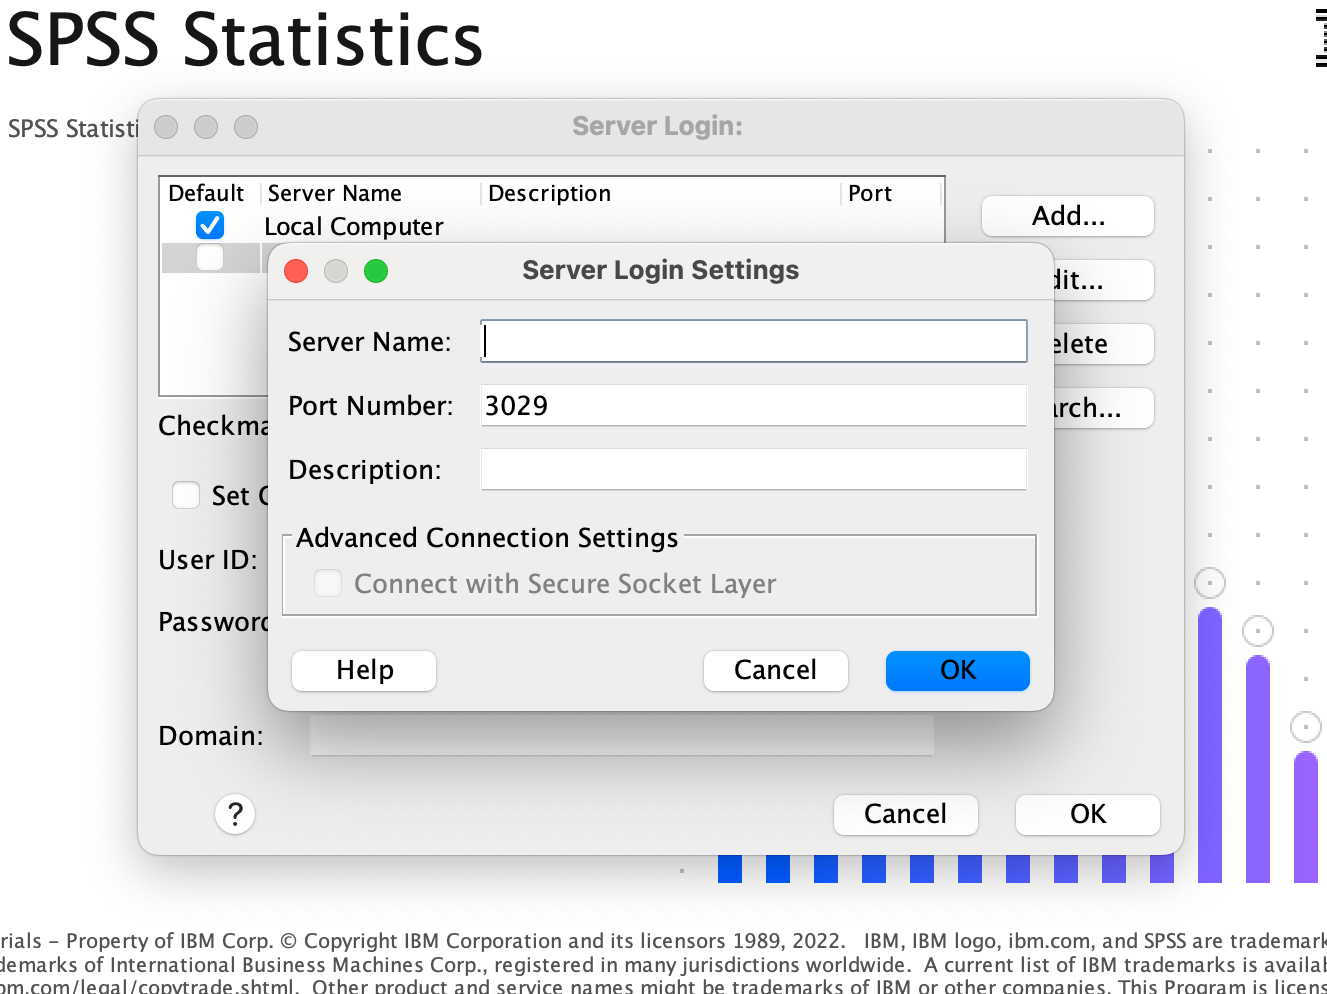Check the default box in second server row
The width and height of the screenshot is (1327, 994).
point(210,257)
